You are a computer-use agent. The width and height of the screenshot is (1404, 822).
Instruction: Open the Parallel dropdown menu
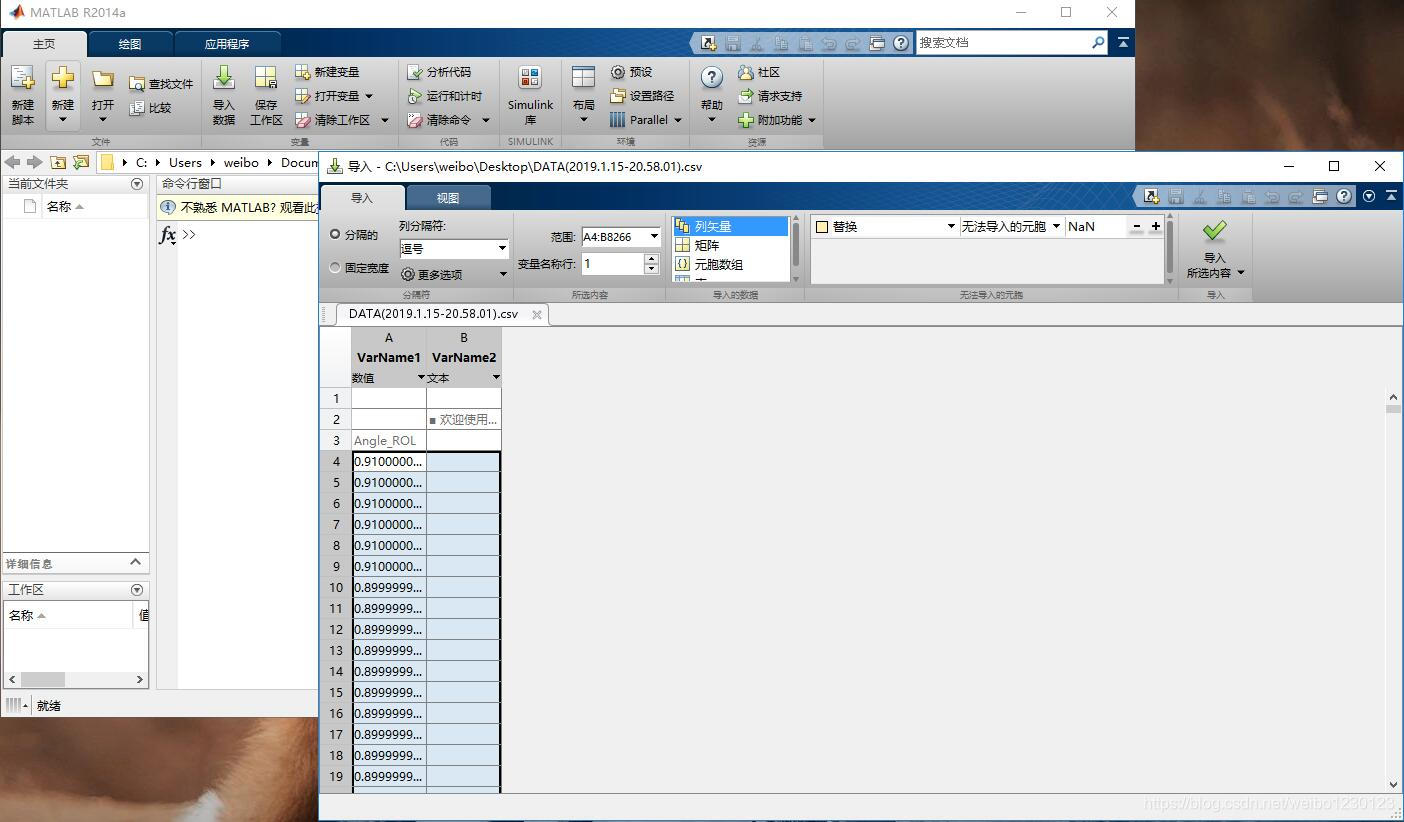click(646, 120)
